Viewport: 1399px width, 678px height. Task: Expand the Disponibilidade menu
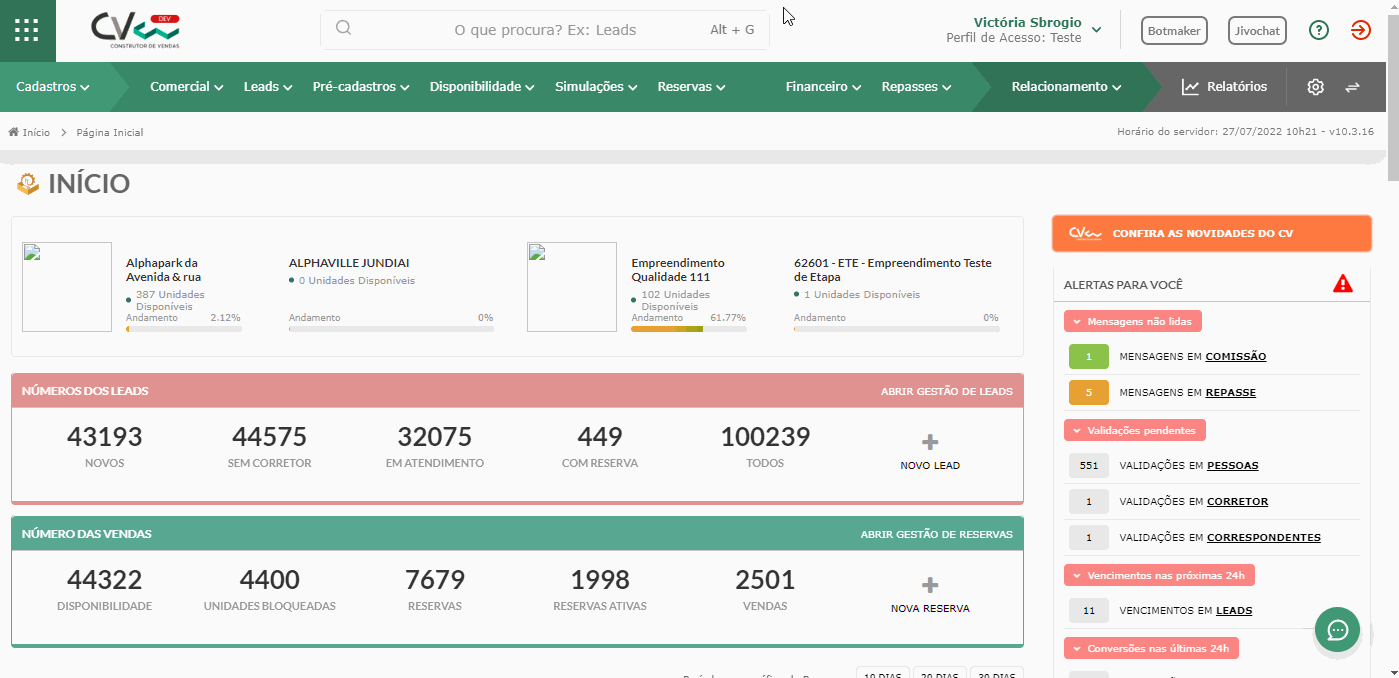pos(482,87)
